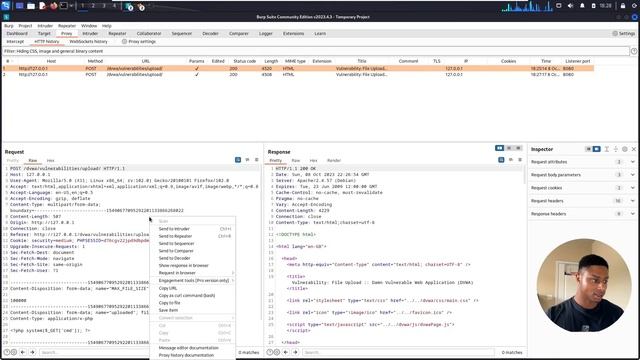Click Inspector collapse sections icon
The width and height of the screenshot is (640, 360).
click(616, 149)
